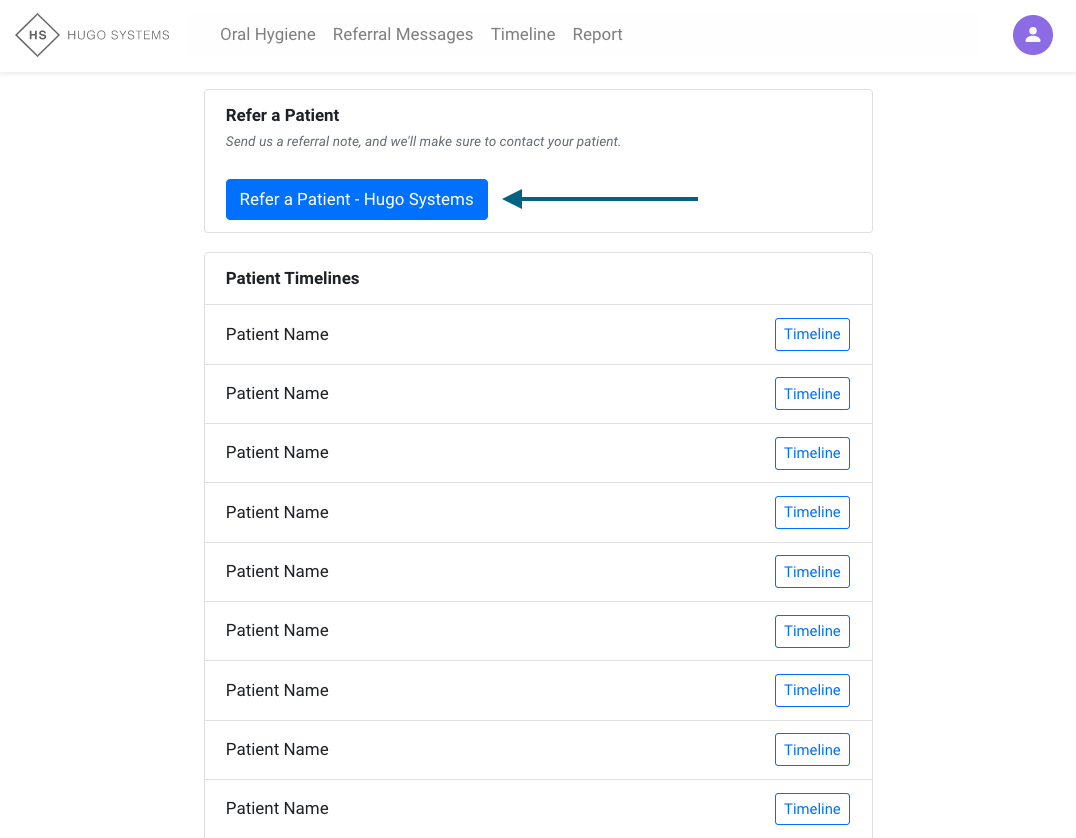The height and width of the screenshot is (838, 1076).
Task: Open the ninth patient's Timeline button
Action: coord(812,809)
